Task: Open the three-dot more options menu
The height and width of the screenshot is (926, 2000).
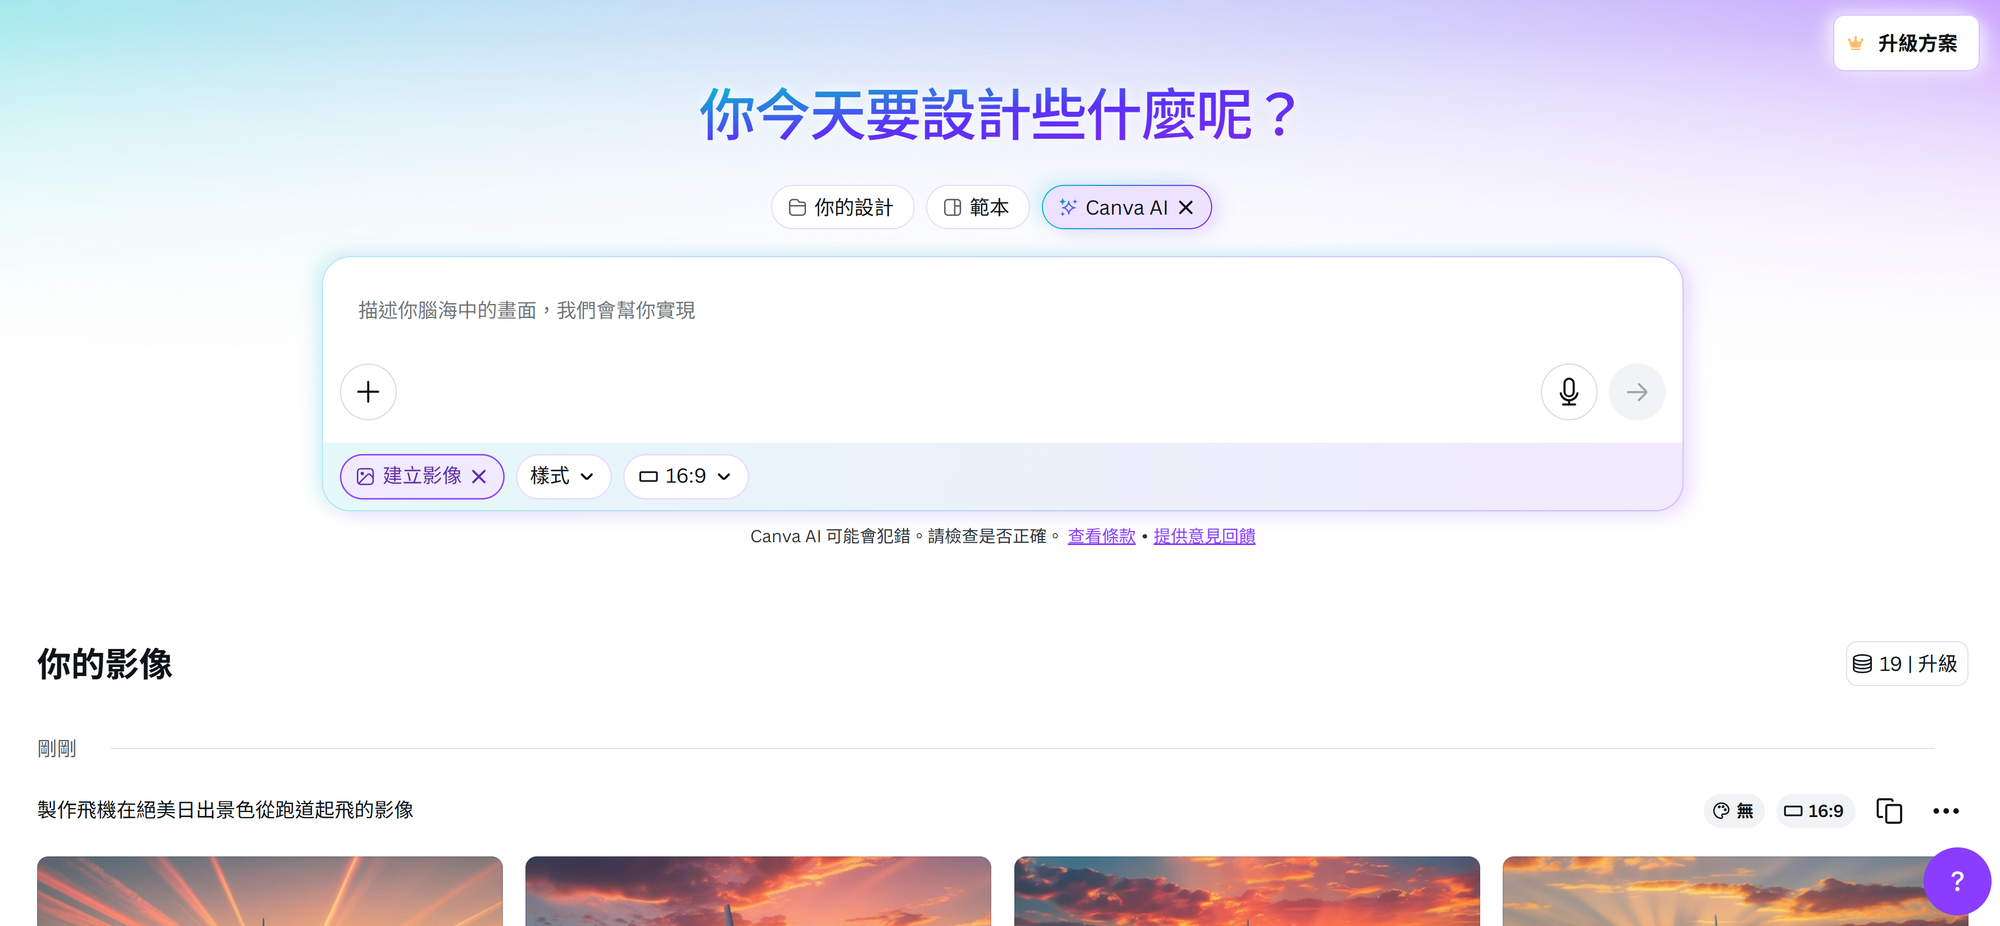Action: (1946, 811)
